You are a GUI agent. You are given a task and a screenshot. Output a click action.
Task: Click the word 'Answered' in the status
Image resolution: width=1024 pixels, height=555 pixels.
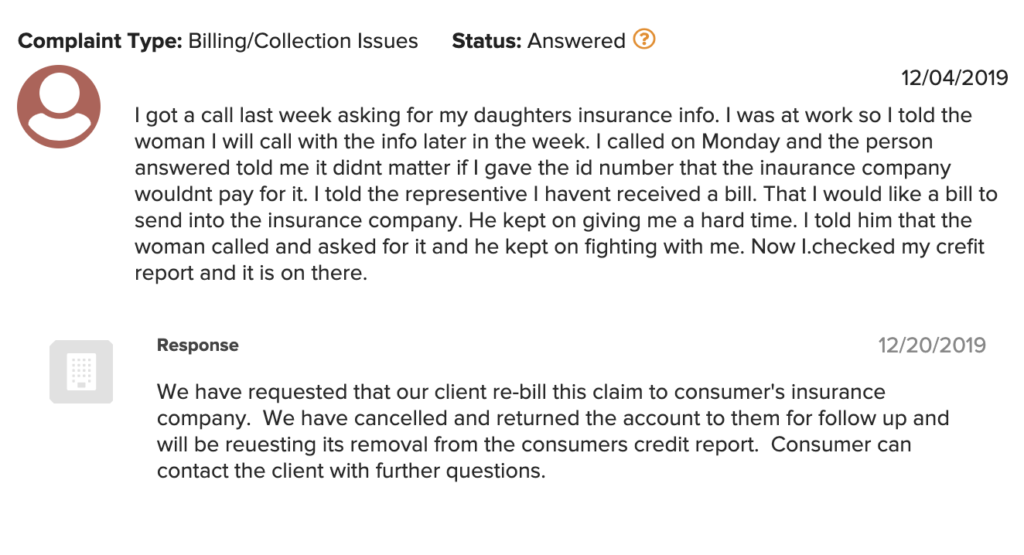pos(576,41)
